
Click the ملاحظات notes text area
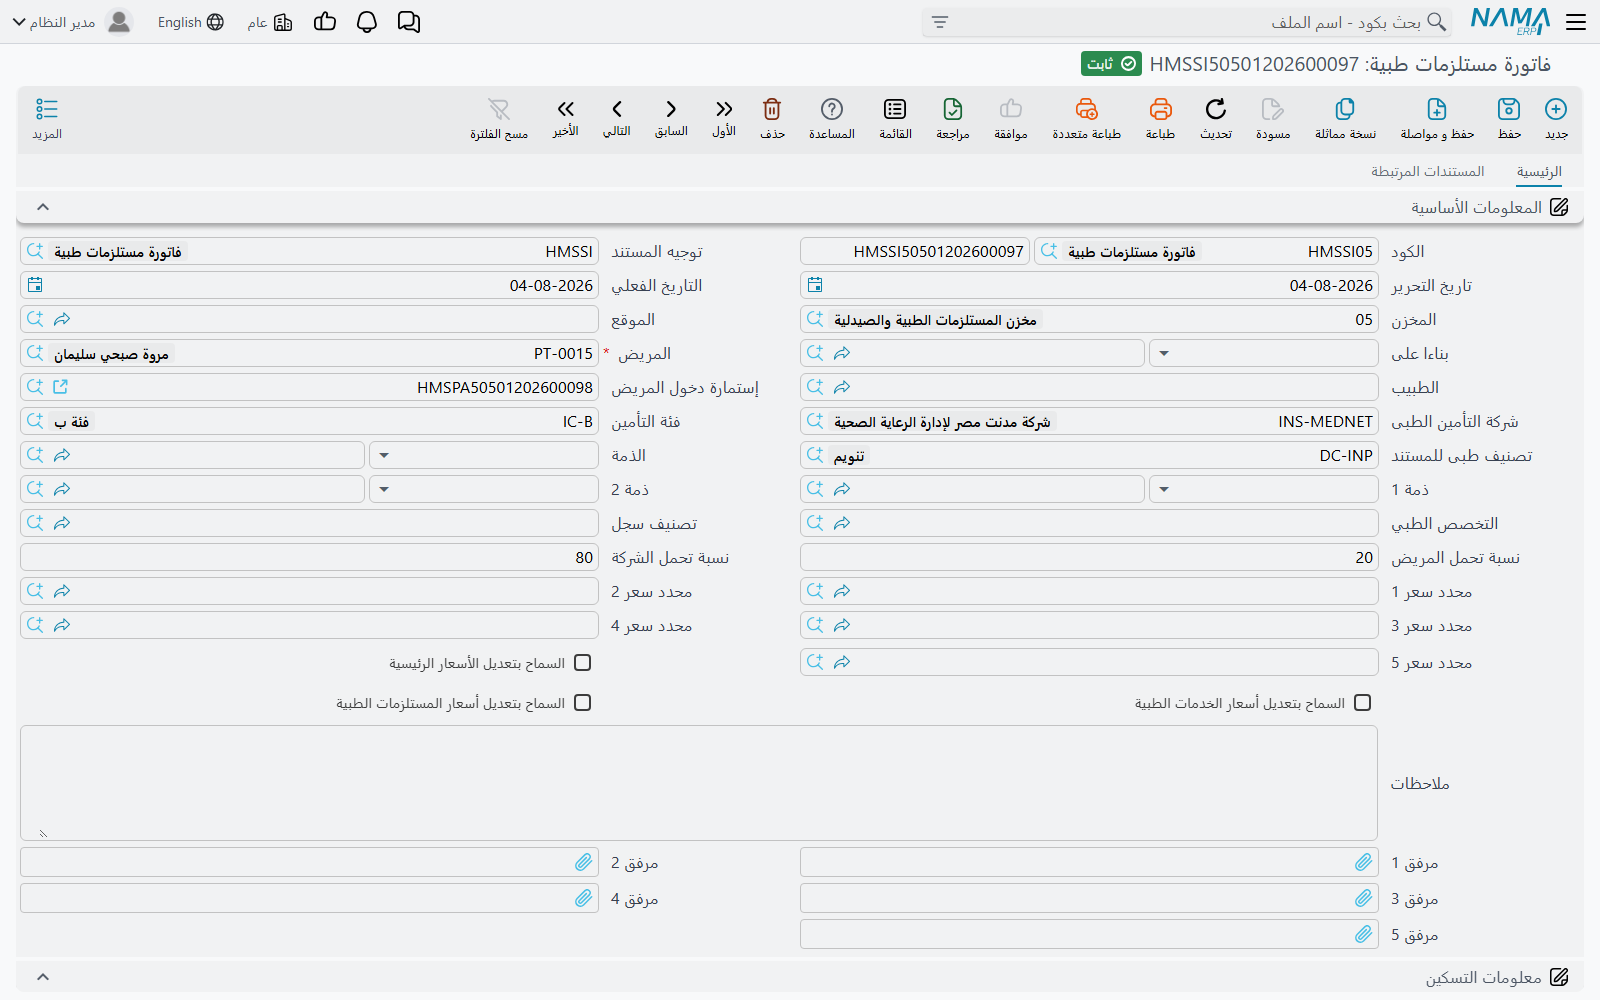[x=699, y=783]
